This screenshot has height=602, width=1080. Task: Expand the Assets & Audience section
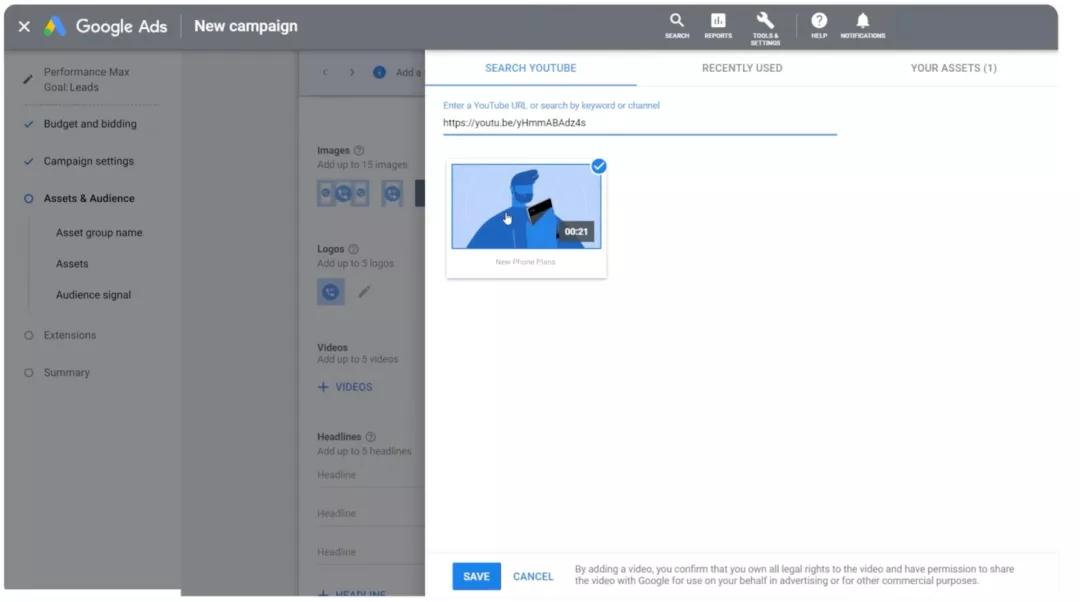(x=89, y=198)
